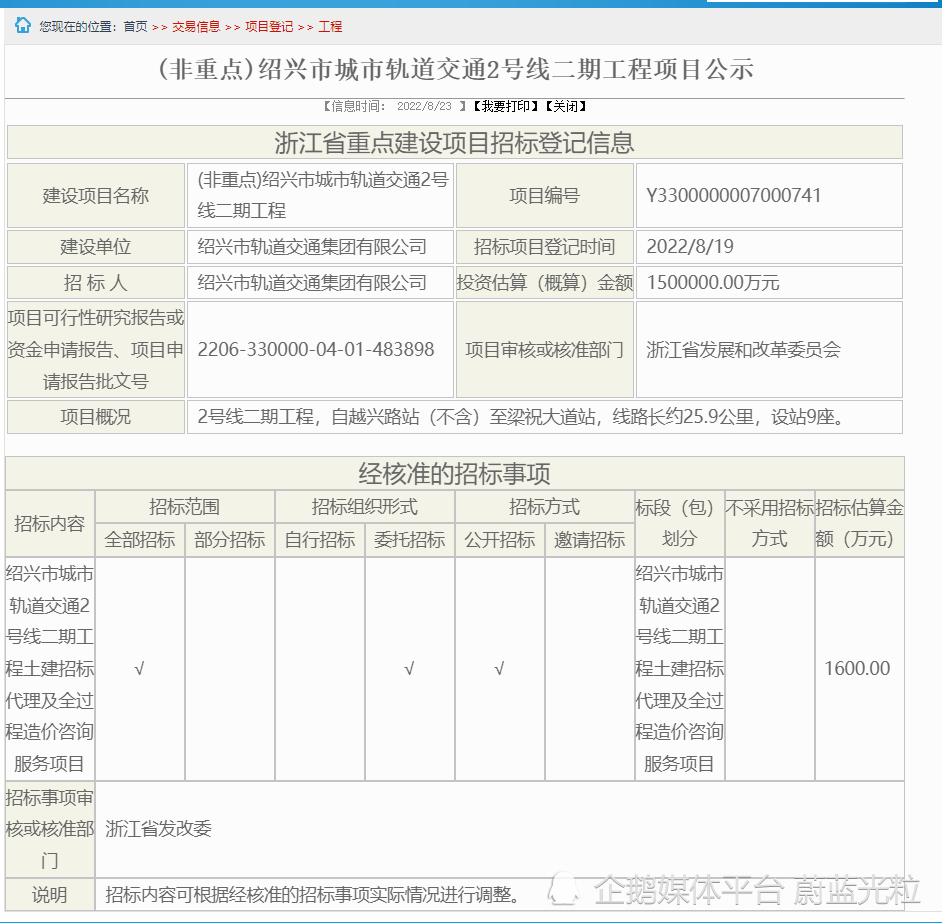Select 浙江省发改委 value

point(159,829)
